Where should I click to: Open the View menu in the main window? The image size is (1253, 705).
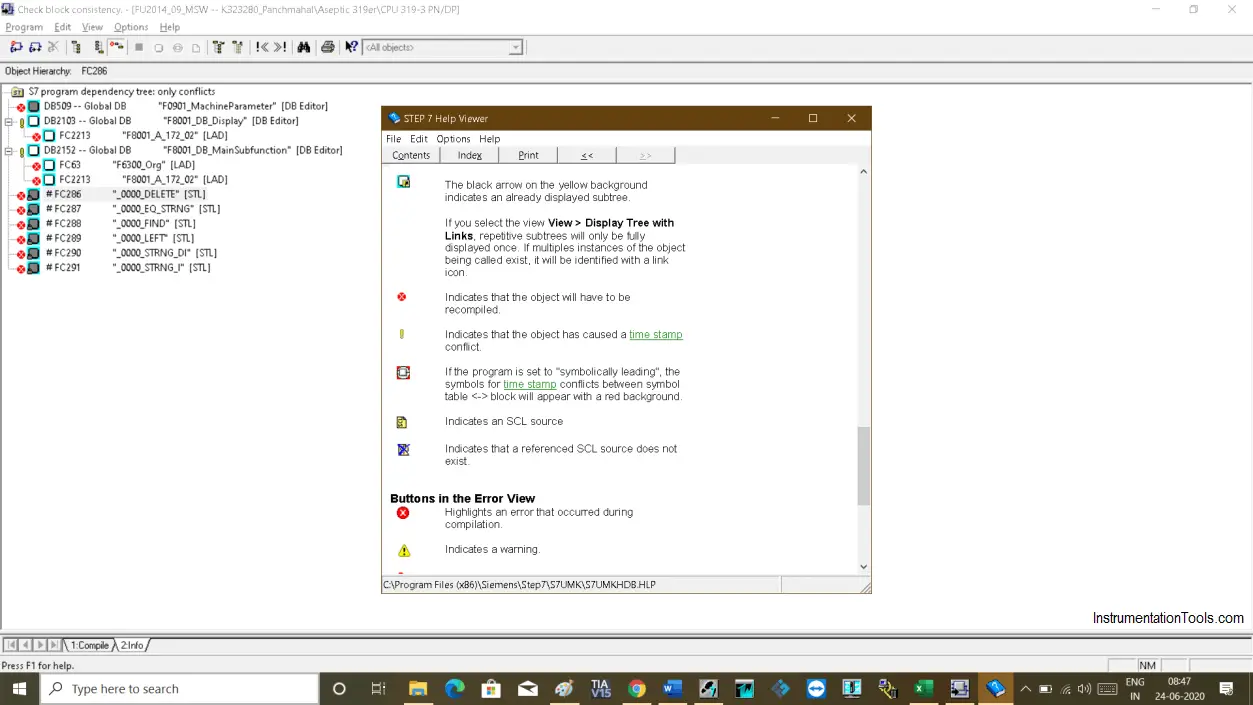(x=92, y=27)
